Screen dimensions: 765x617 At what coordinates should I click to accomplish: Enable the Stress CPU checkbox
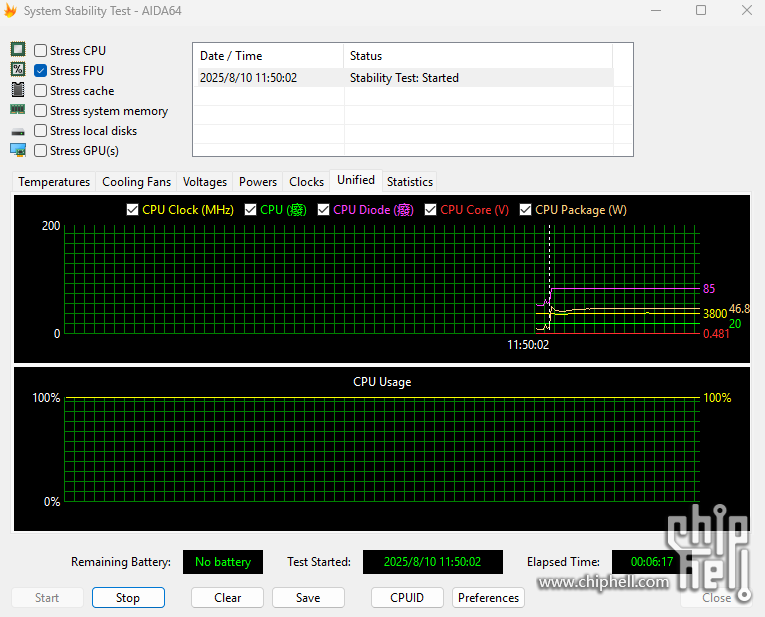(40, 51)
